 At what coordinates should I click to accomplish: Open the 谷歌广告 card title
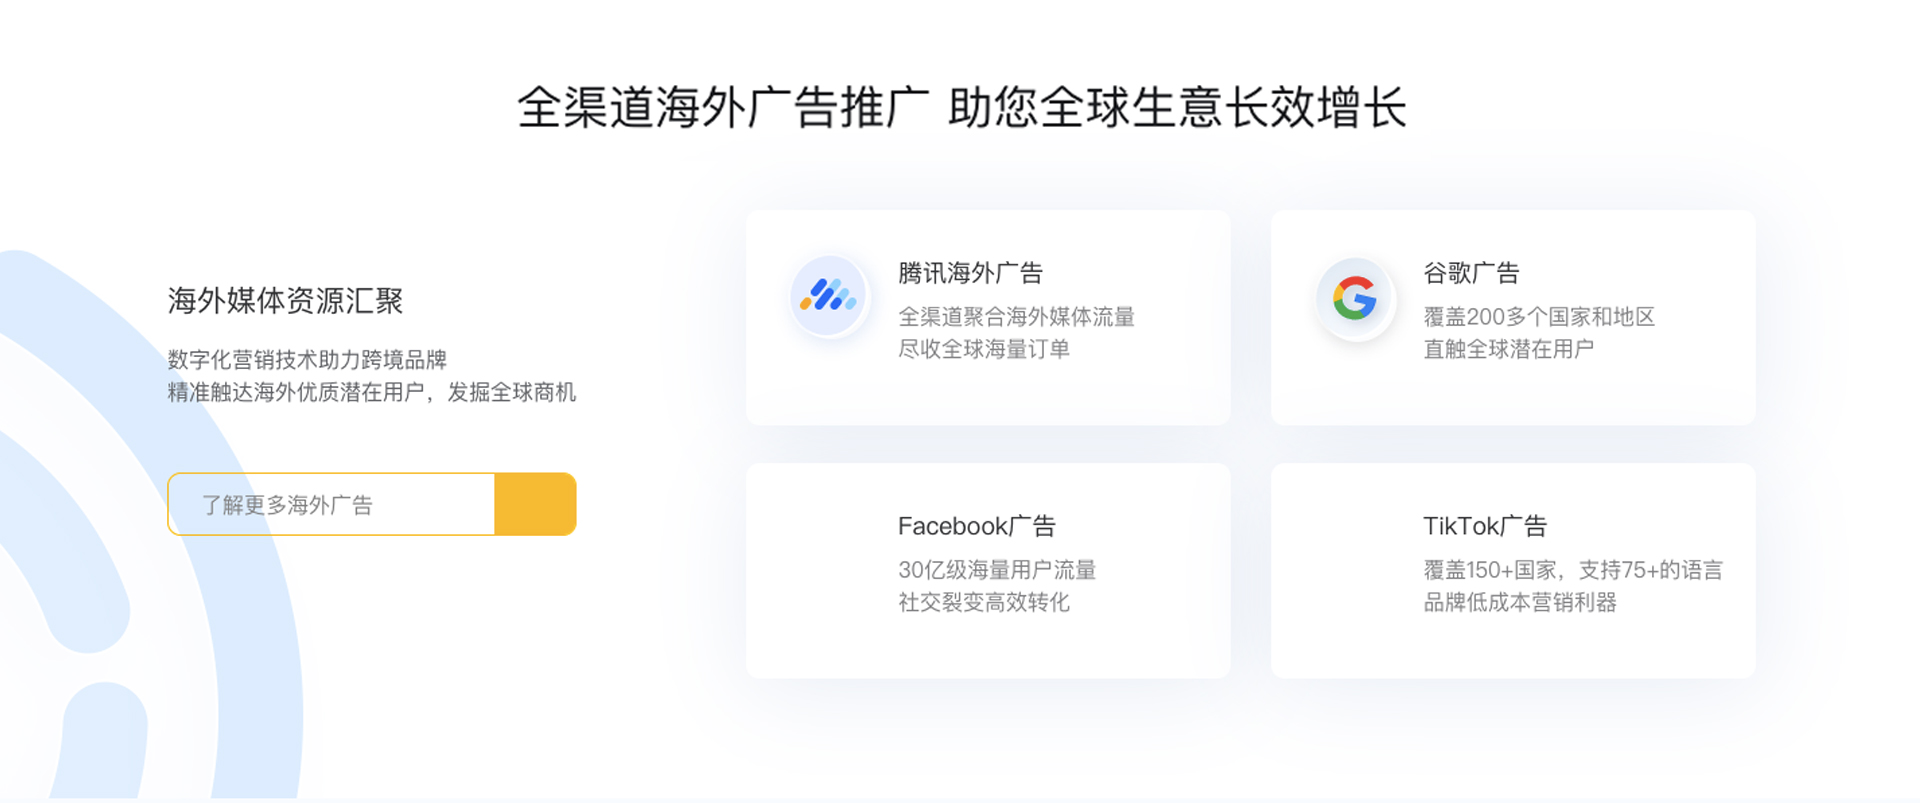tap(1470, 273)
